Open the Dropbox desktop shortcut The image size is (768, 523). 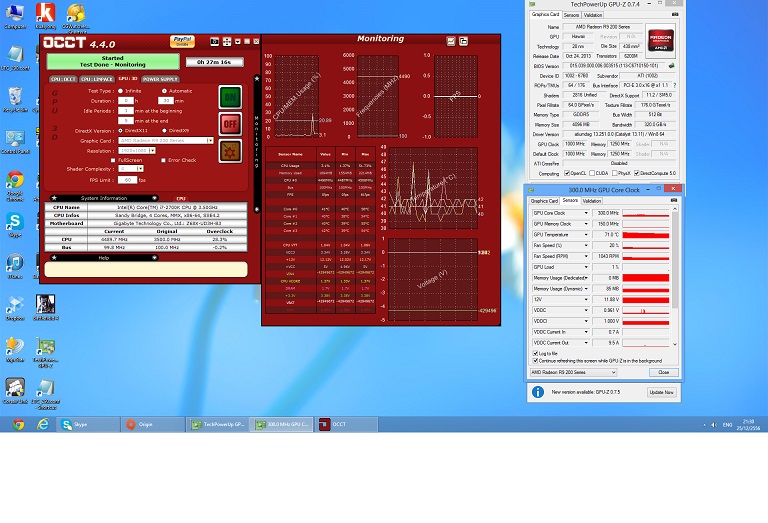click(x=15, y=309)
